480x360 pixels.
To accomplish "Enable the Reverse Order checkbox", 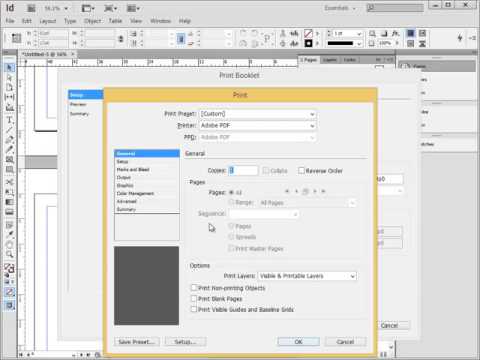I will pyautogui.click(x=301, y=171).
